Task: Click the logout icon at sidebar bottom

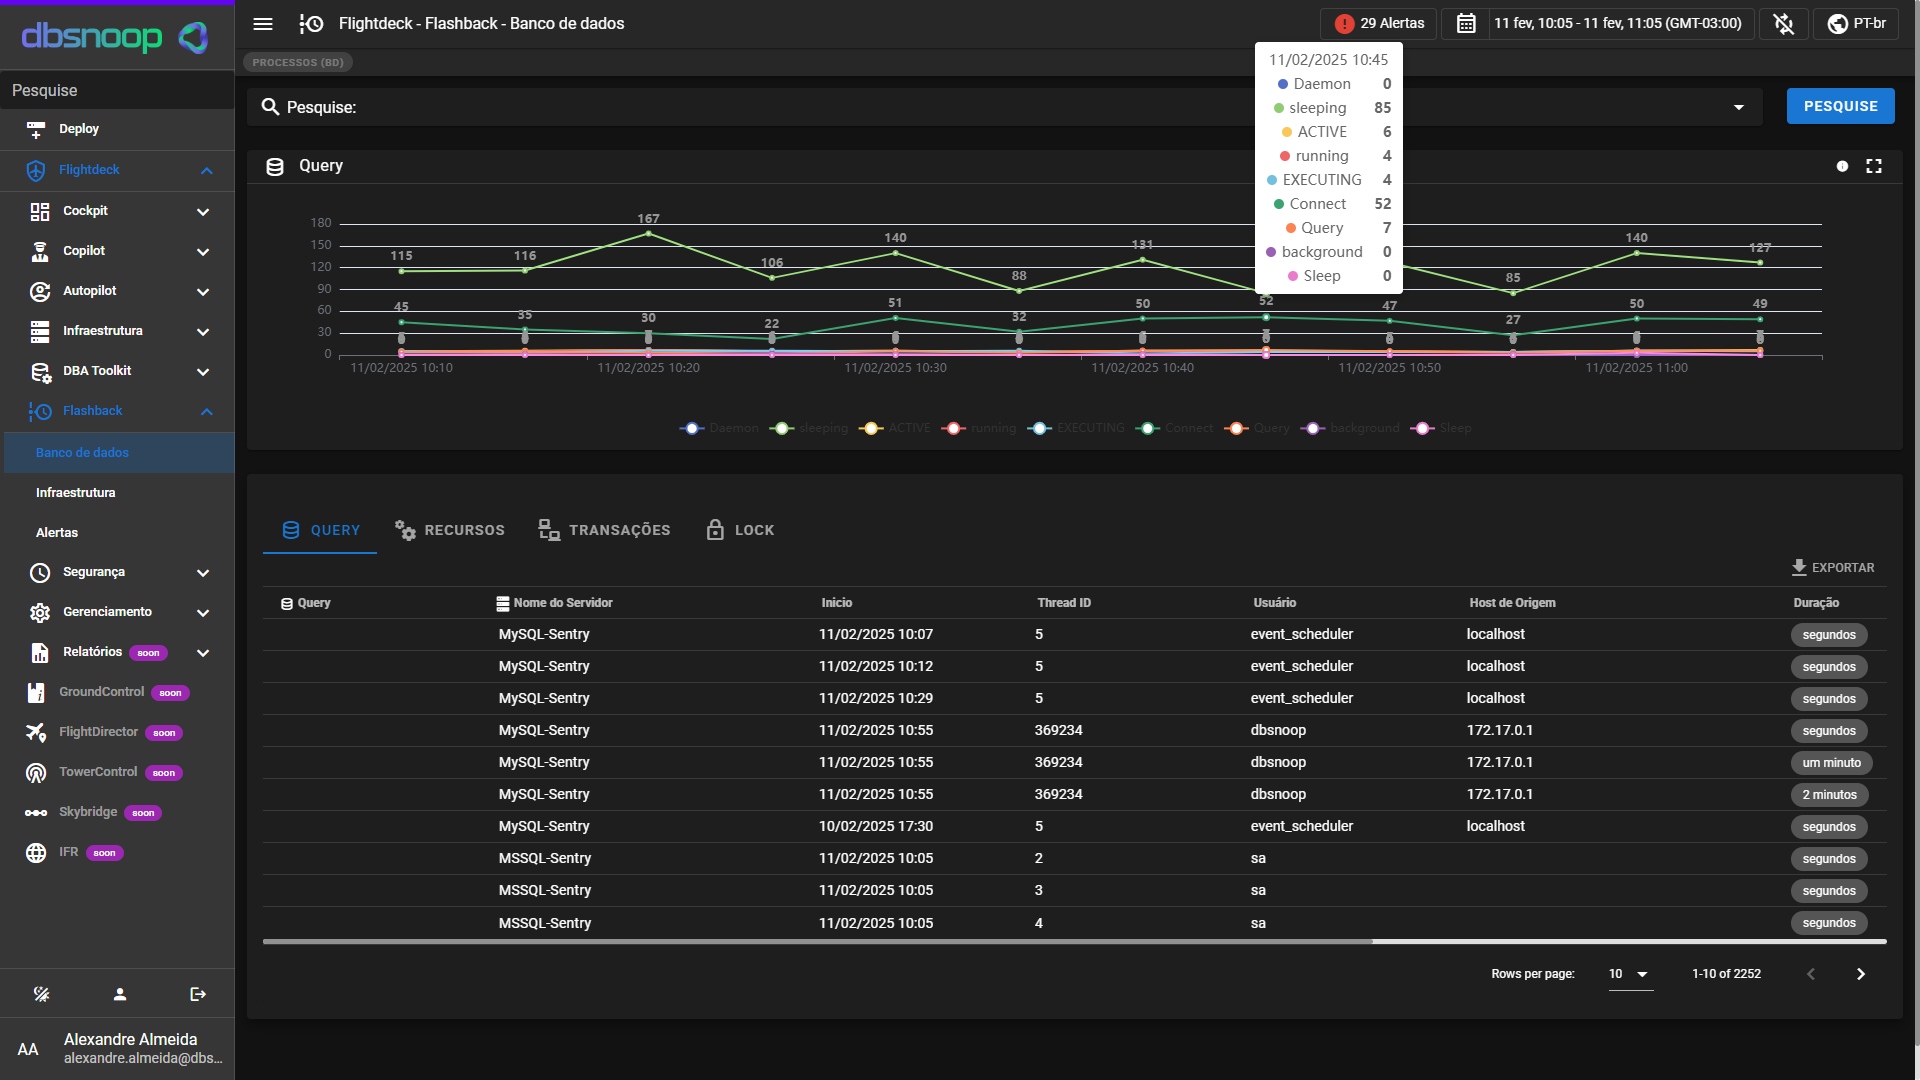Action: (197, 993)
